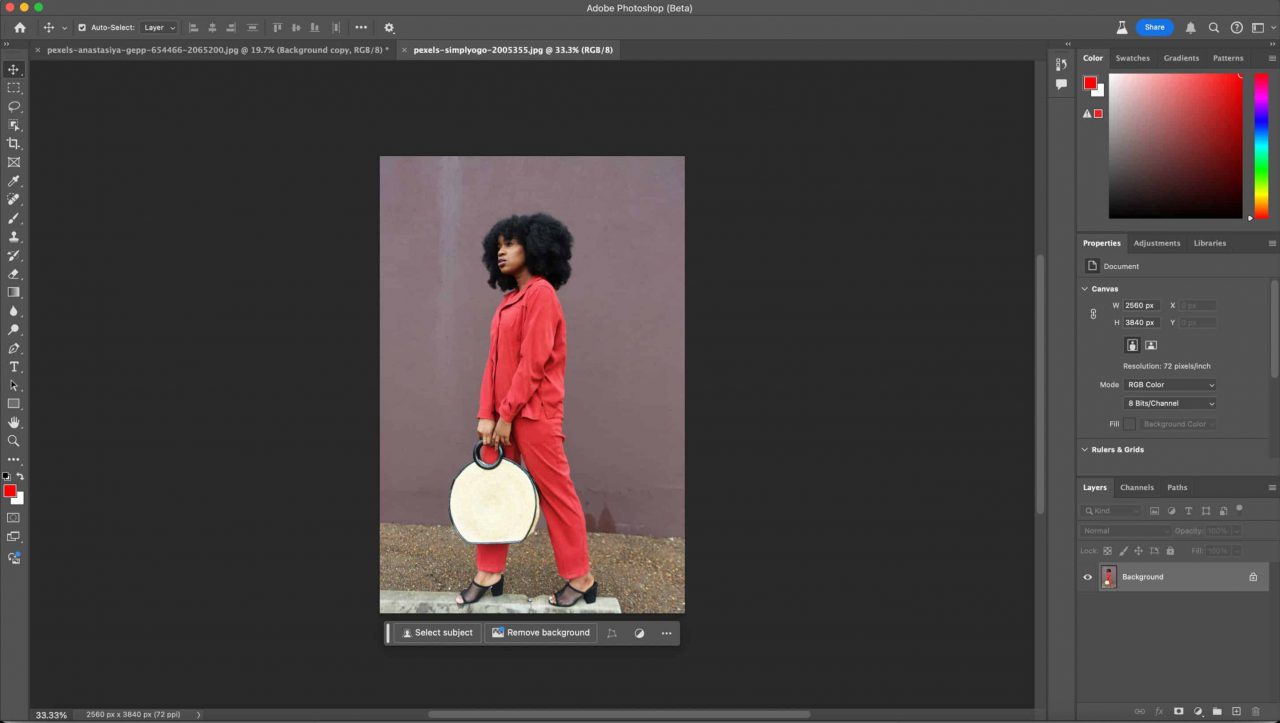Hide the Background layer
The width and height of the screenshot is (1280, 723).
(1087, 577)
